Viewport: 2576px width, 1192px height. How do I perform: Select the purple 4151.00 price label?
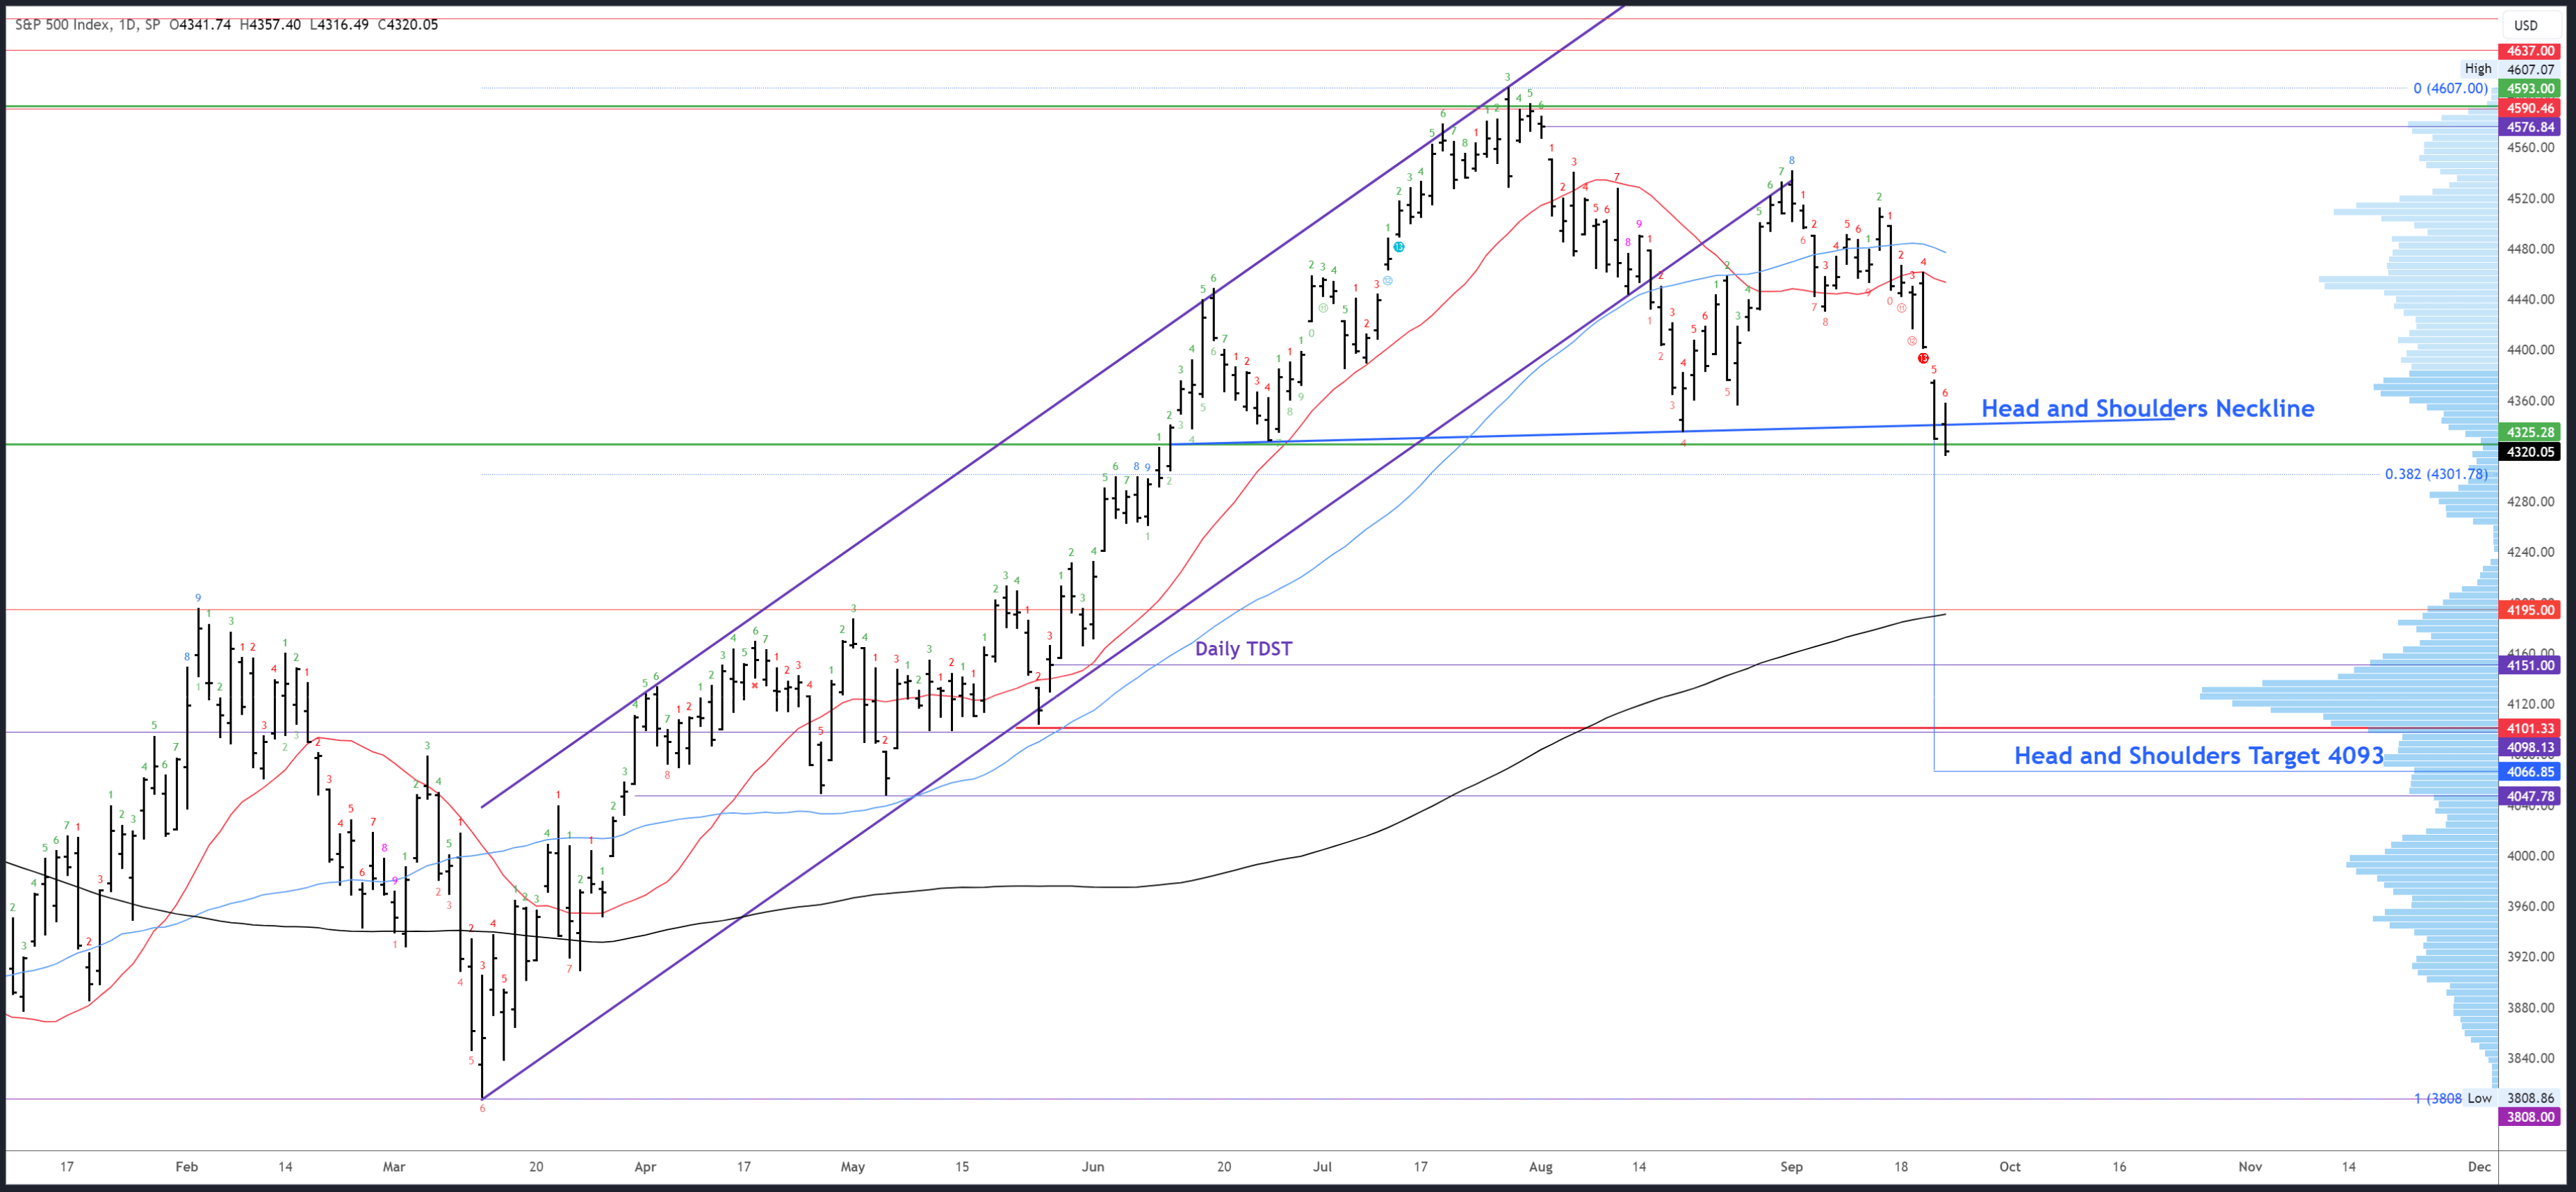[x=2529, y=665]
